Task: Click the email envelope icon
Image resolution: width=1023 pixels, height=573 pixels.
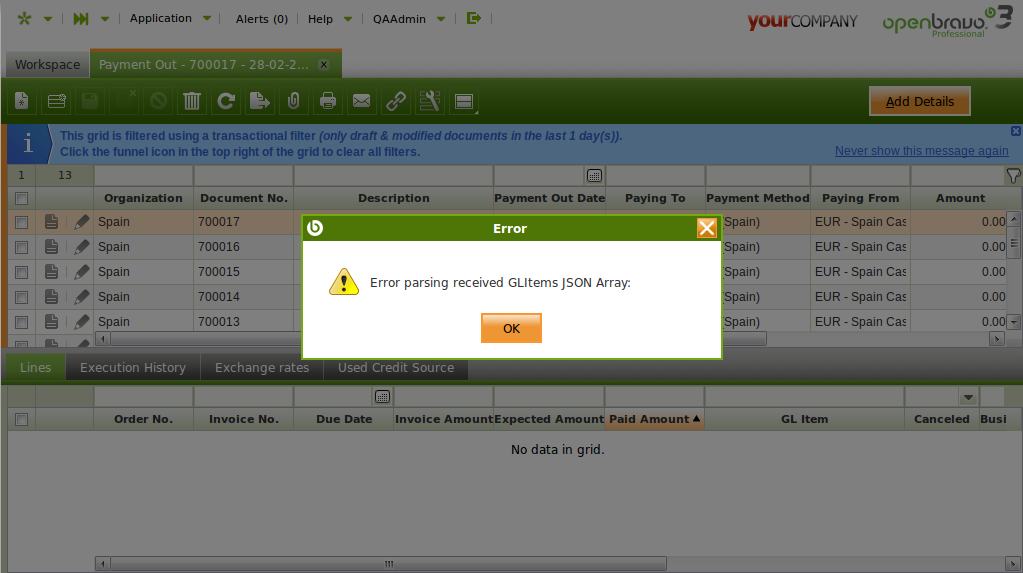Action: tap(362, 101)
